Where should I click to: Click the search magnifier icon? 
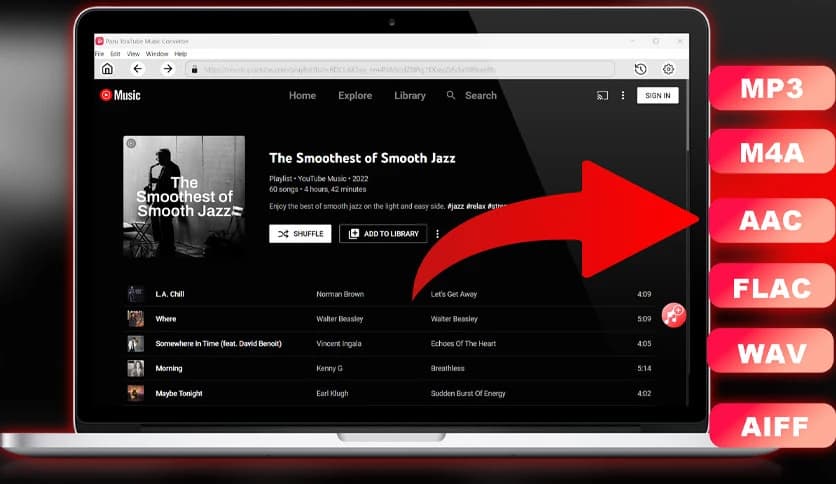451,95
